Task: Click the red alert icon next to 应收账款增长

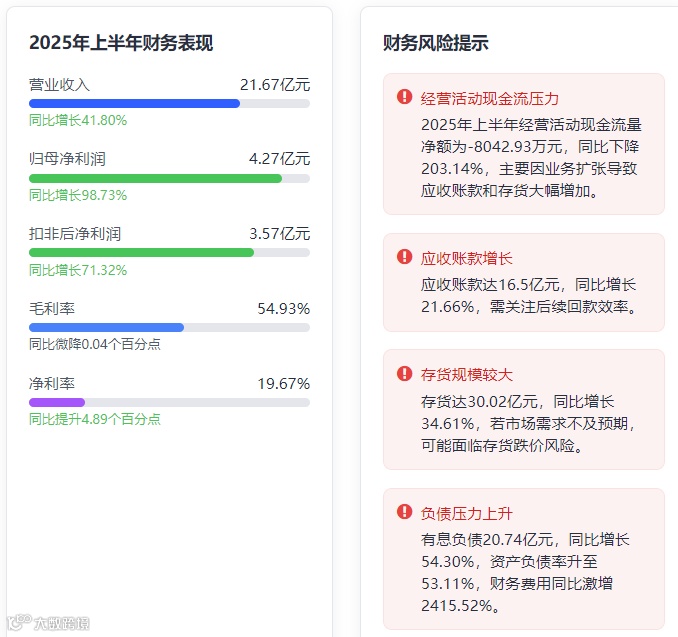Action: click(x=404, y=257)
